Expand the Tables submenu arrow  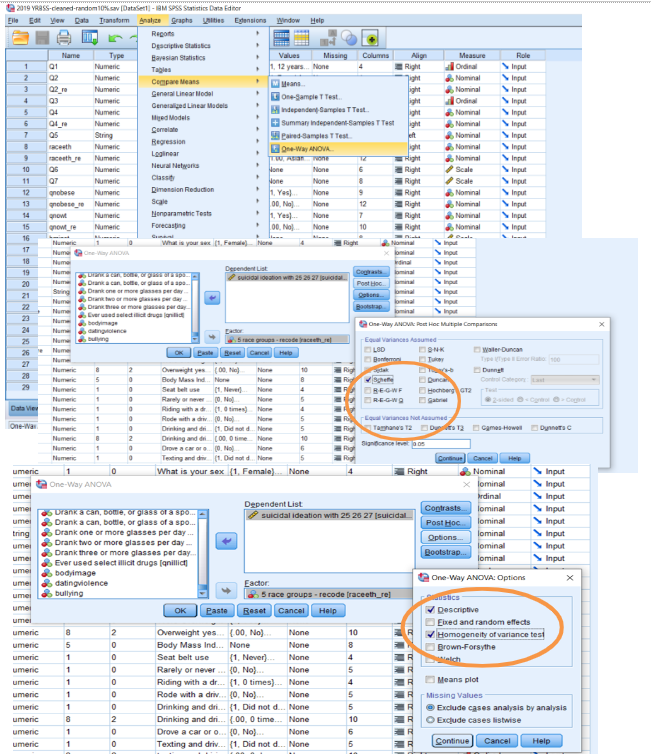[x=258, y=70]
